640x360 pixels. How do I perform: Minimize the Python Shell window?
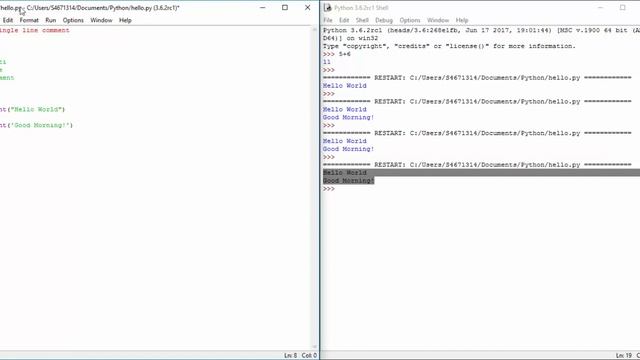click(600, 8)
